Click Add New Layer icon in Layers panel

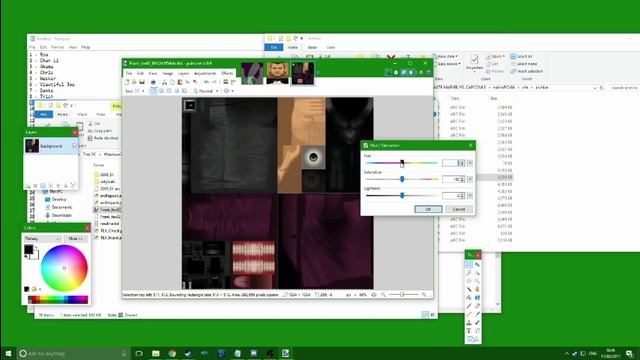pyautogui.click(x=28, y=186)
